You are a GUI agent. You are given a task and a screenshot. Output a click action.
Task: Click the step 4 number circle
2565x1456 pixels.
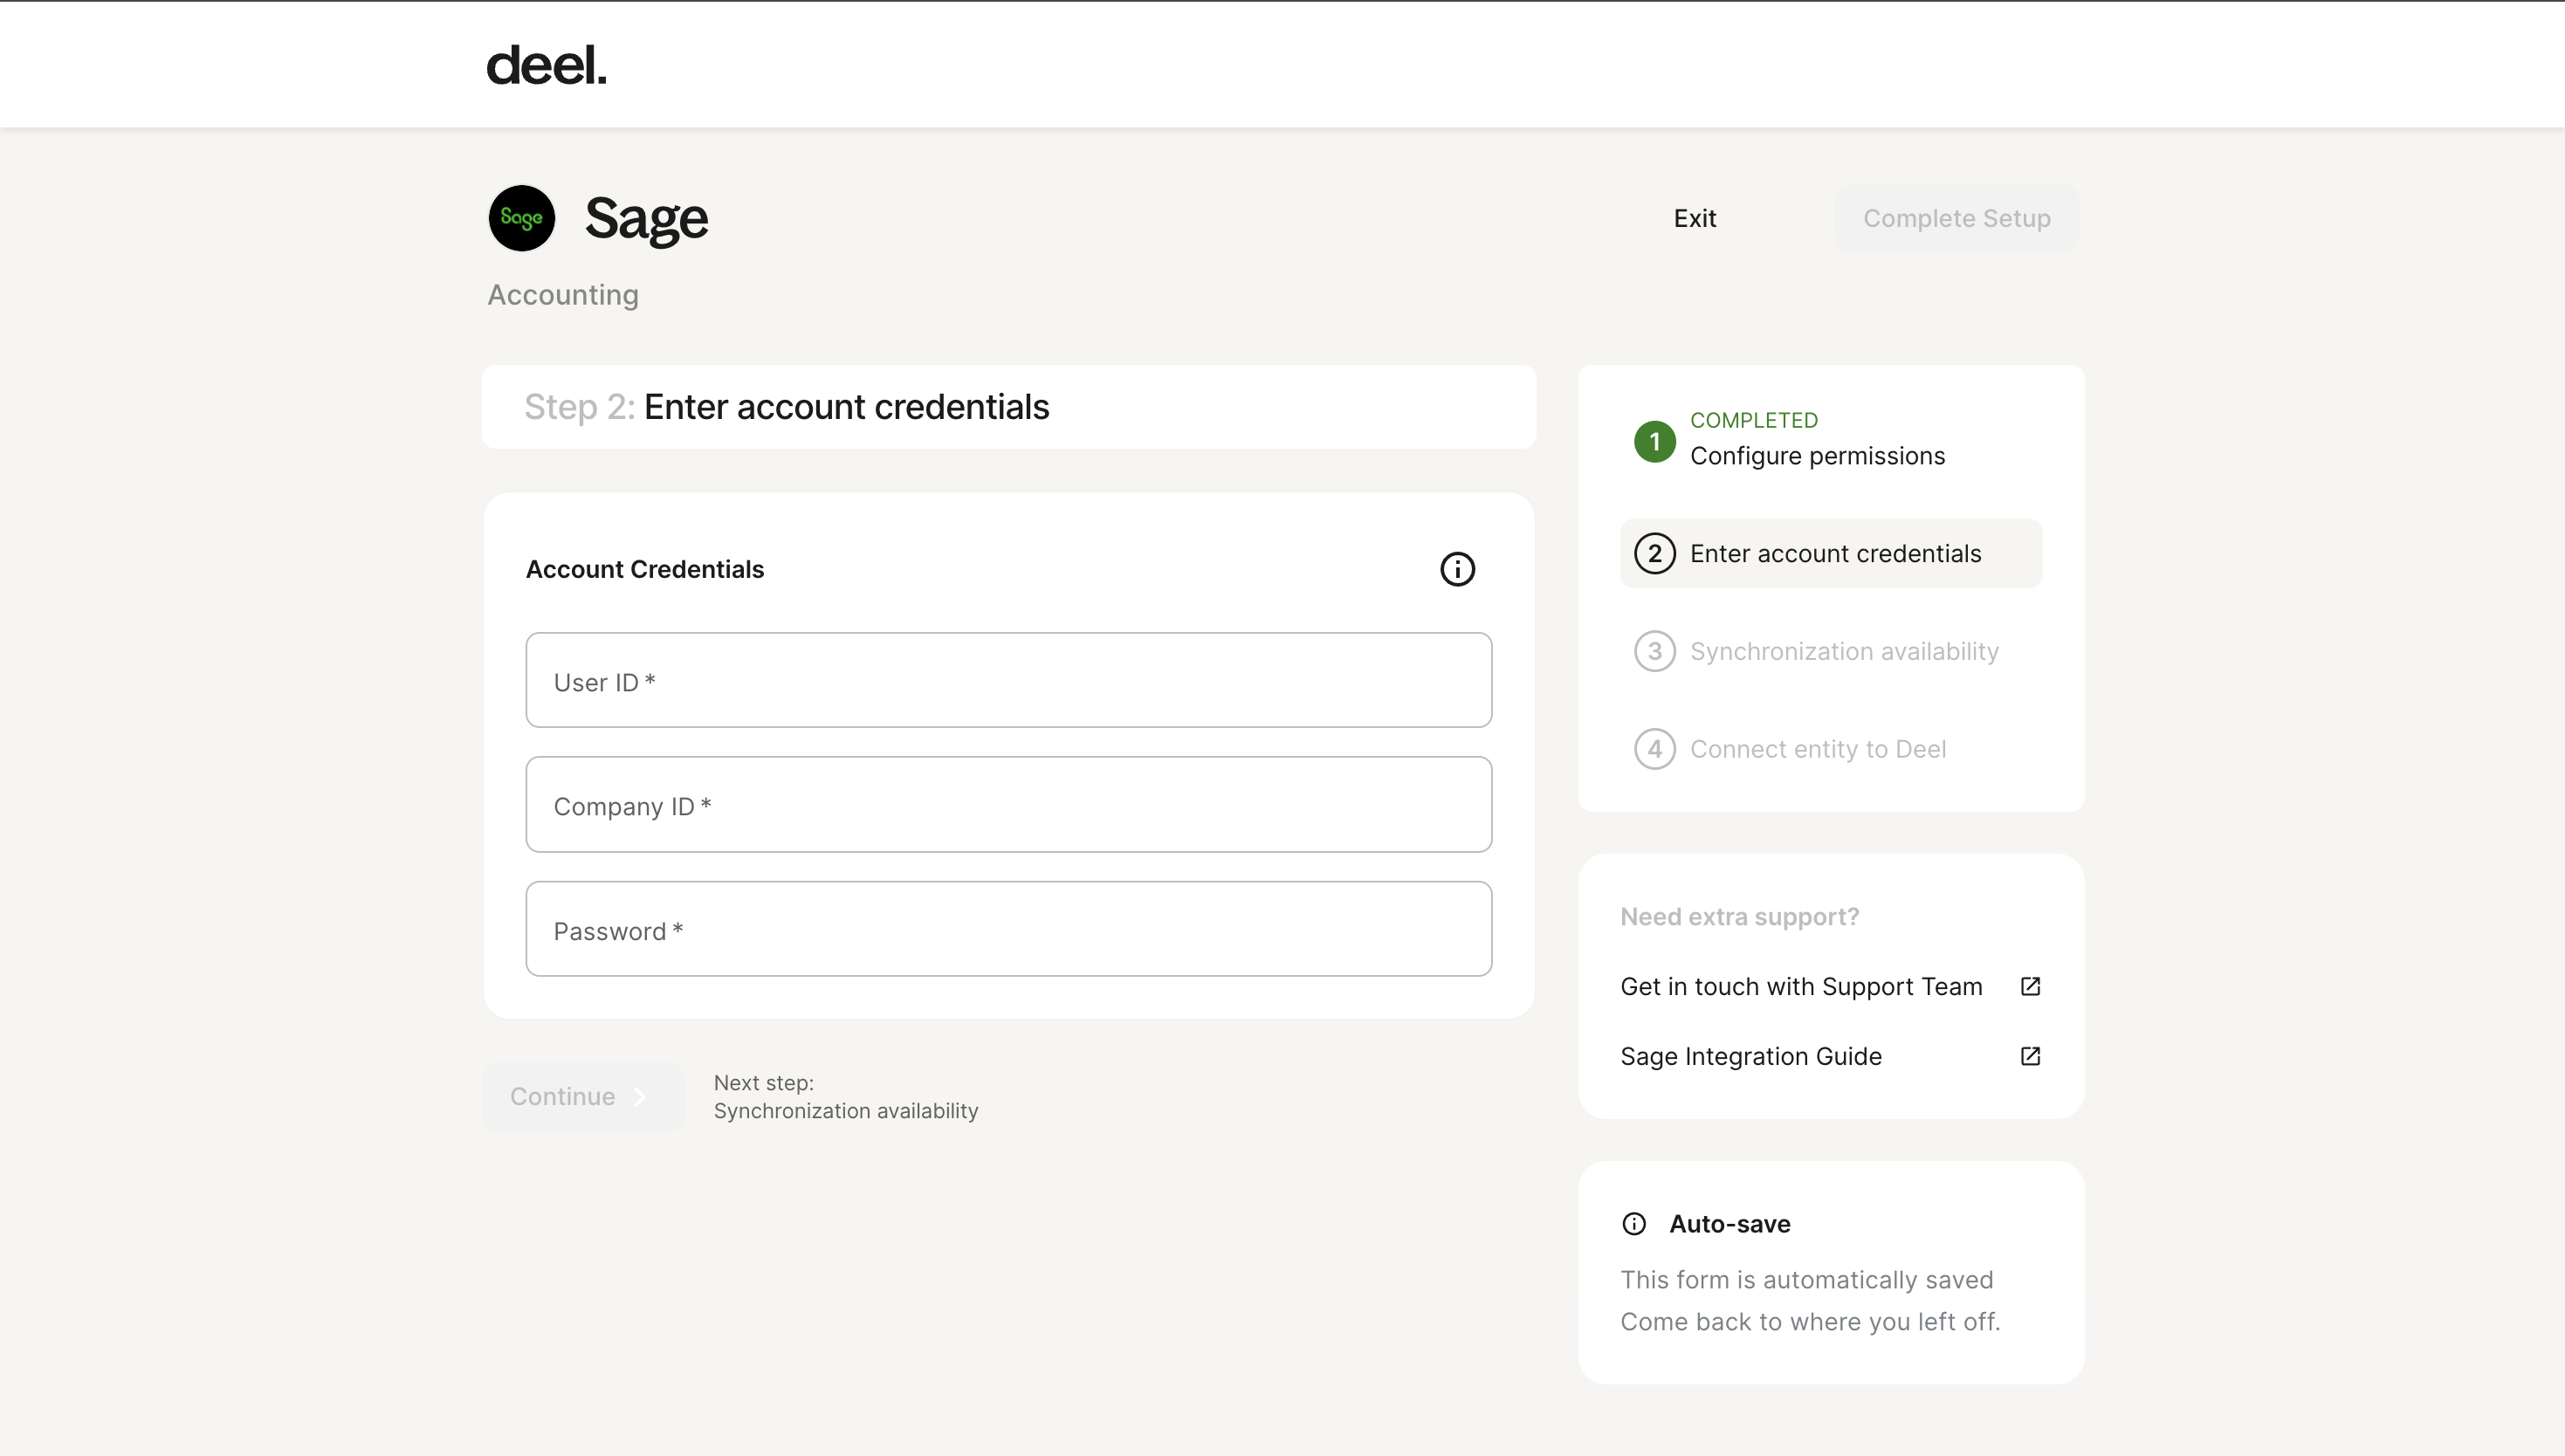click(x=1655, y=749)
